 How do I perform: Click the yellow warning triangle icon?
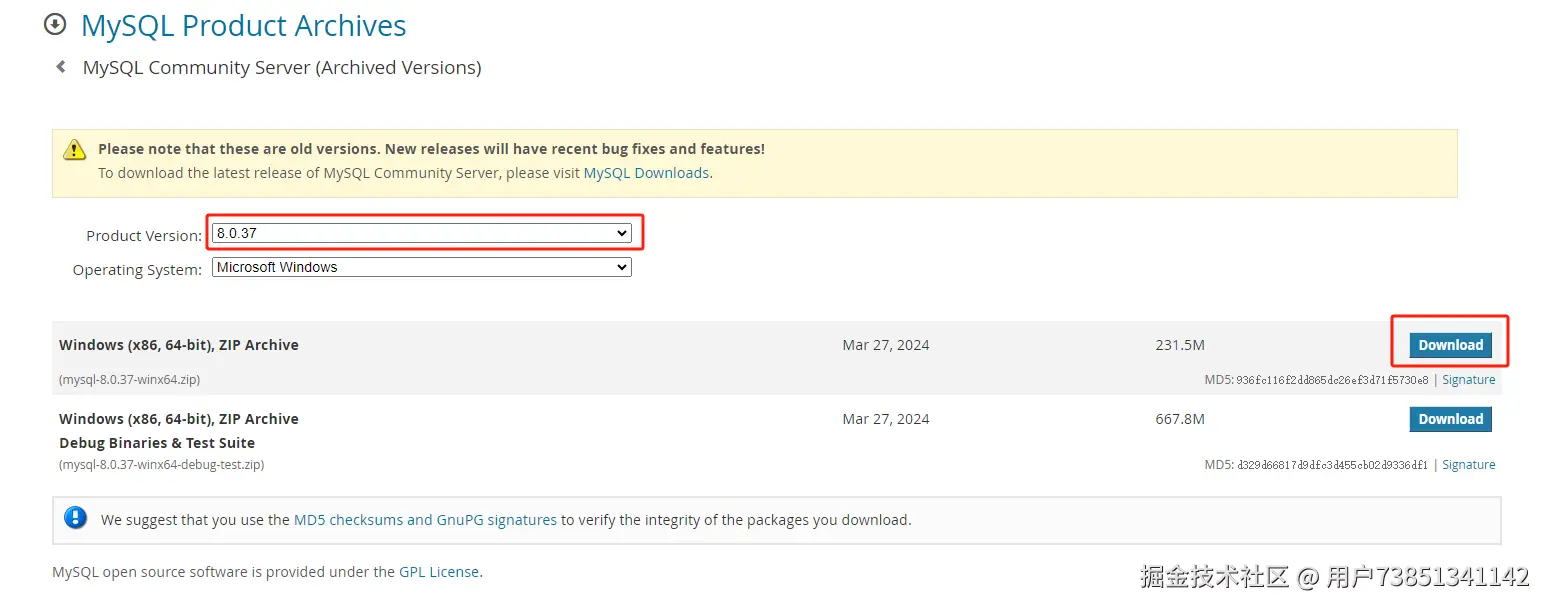tap(75, 150)
